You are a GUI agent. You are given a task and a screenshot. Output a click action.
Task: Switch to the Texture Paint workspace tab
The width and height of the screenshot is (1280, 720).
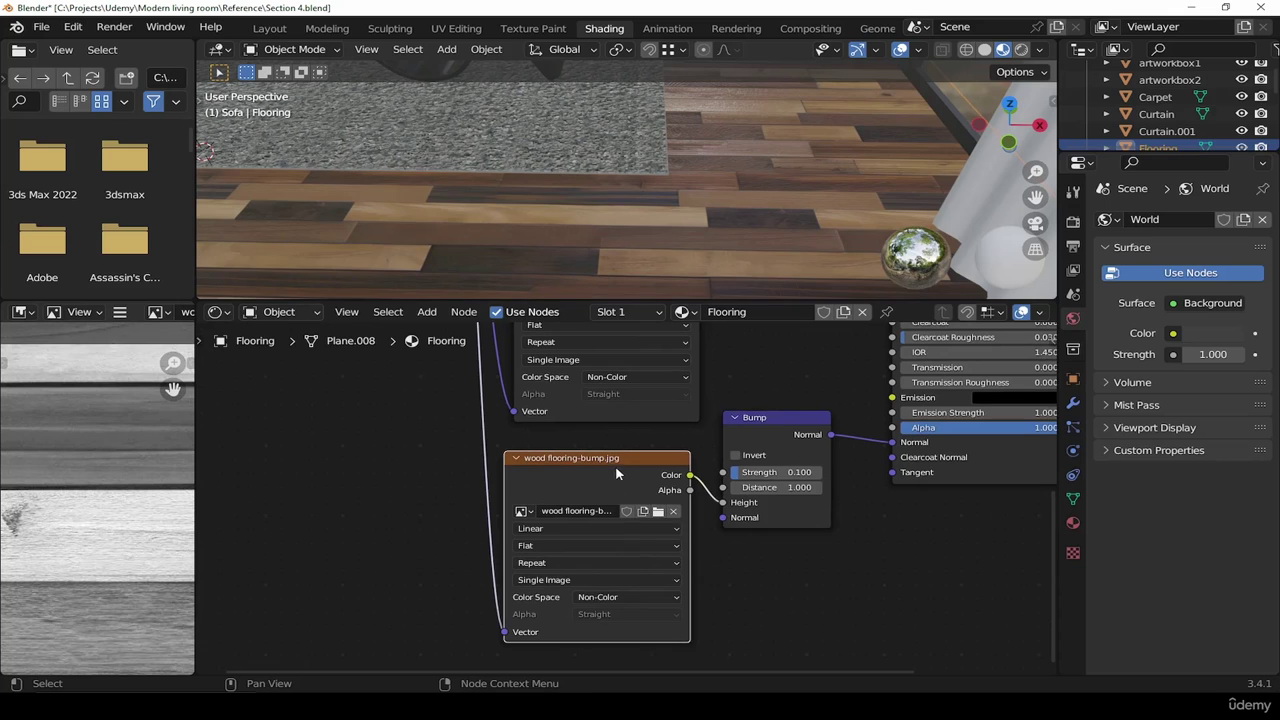[533, 28]
